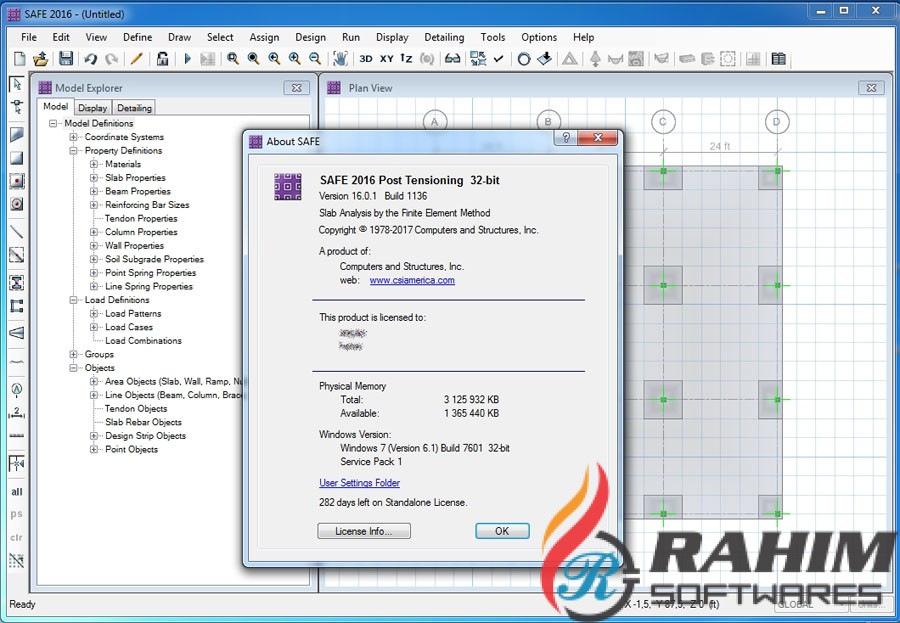Expand the Materials node
The height and width of the screenshot is (623, 900).
coord(94,164)
